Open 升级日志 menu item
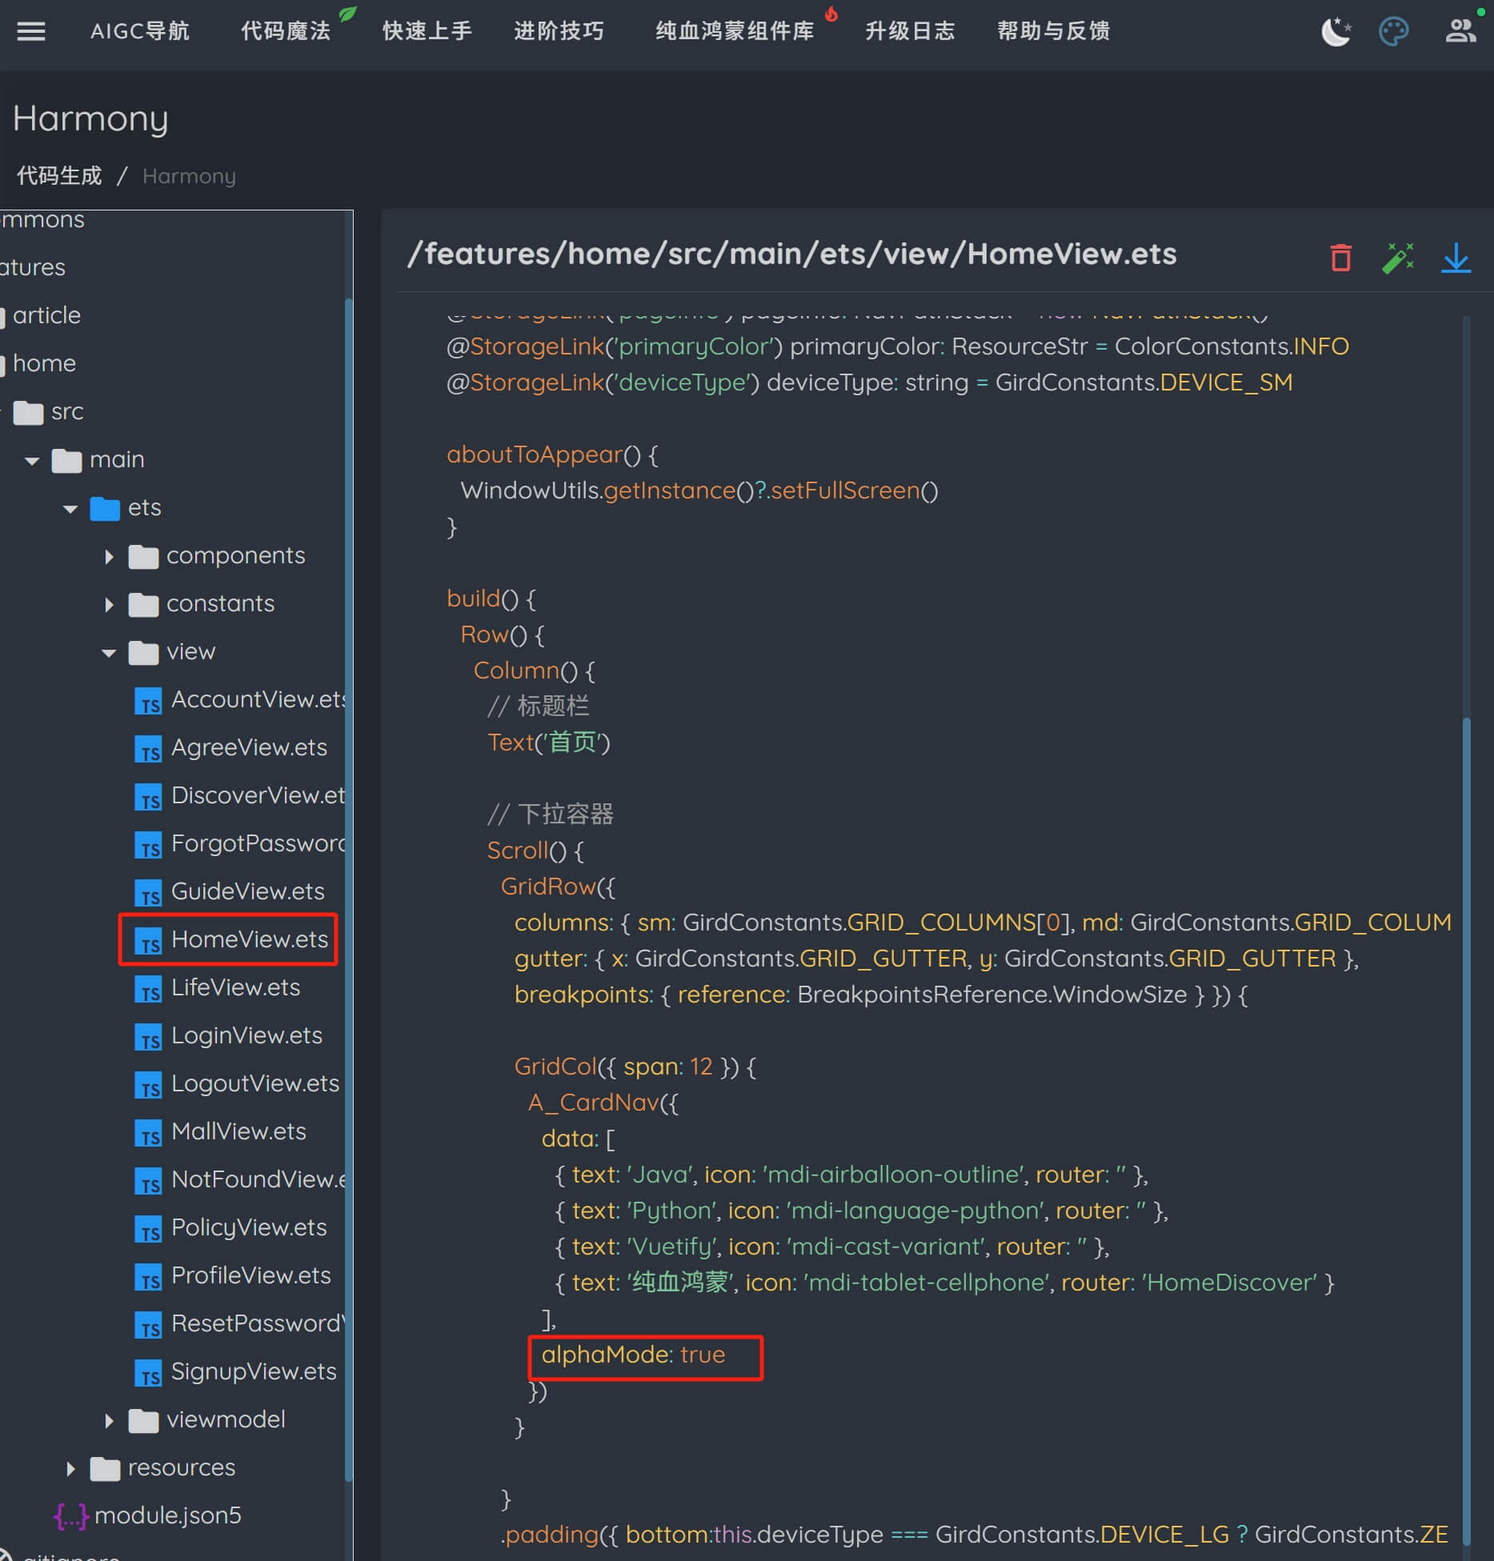The width and height of the screenshot is (1494, 1561). click(x=910, y=31)
